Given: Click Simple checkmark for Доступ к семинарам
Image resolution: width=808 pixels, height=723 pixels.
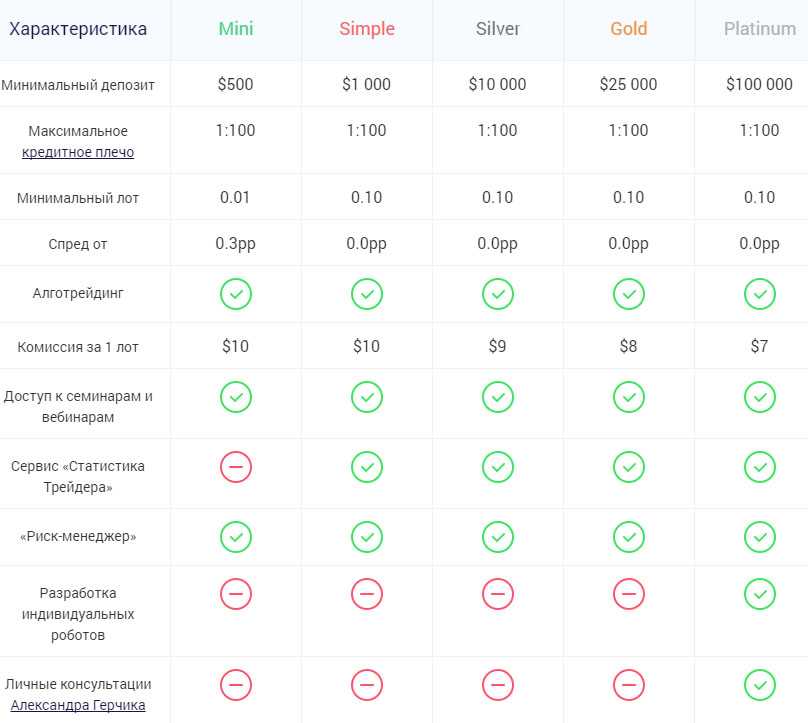Looking at the screenshot, I should [367, 397].
